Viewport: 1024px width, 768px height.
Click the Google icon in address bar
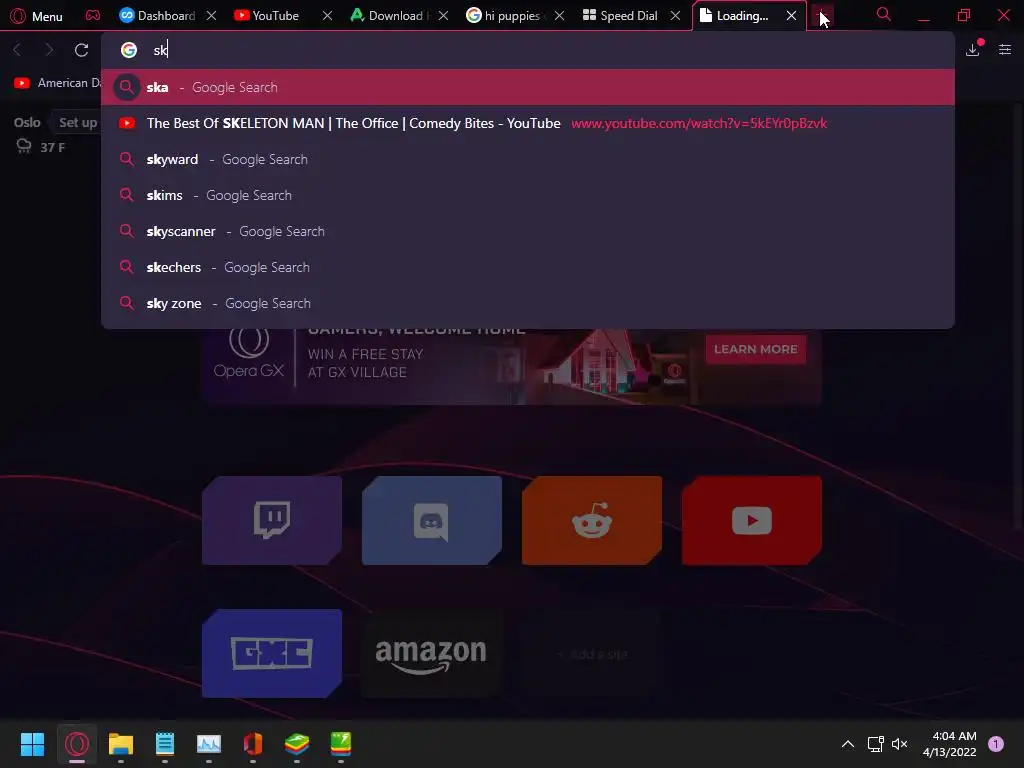coord(129,50)
